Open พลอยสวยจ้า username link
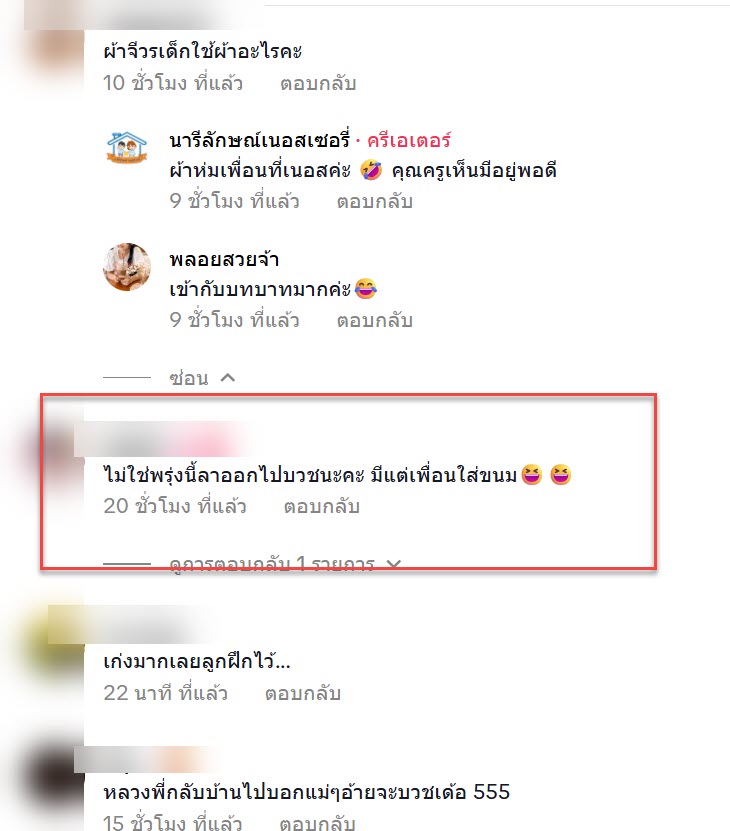Viewport: 730px width, 831px height. (224, 260)
